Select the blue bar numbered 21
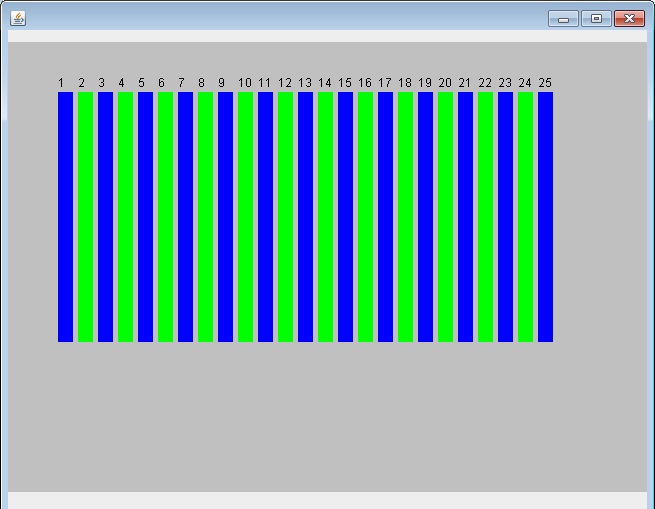Screen dimensions: 655x509 465,216
